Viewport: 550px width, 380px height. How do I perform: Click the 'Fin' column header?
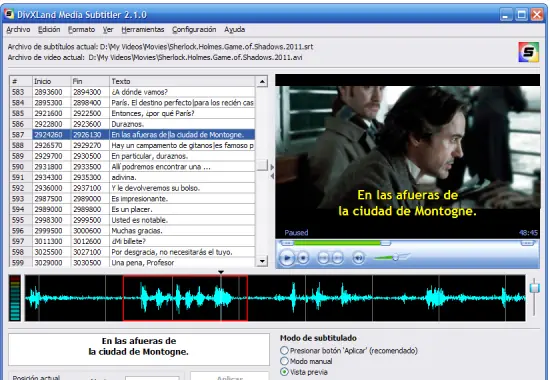pos(90,81)
